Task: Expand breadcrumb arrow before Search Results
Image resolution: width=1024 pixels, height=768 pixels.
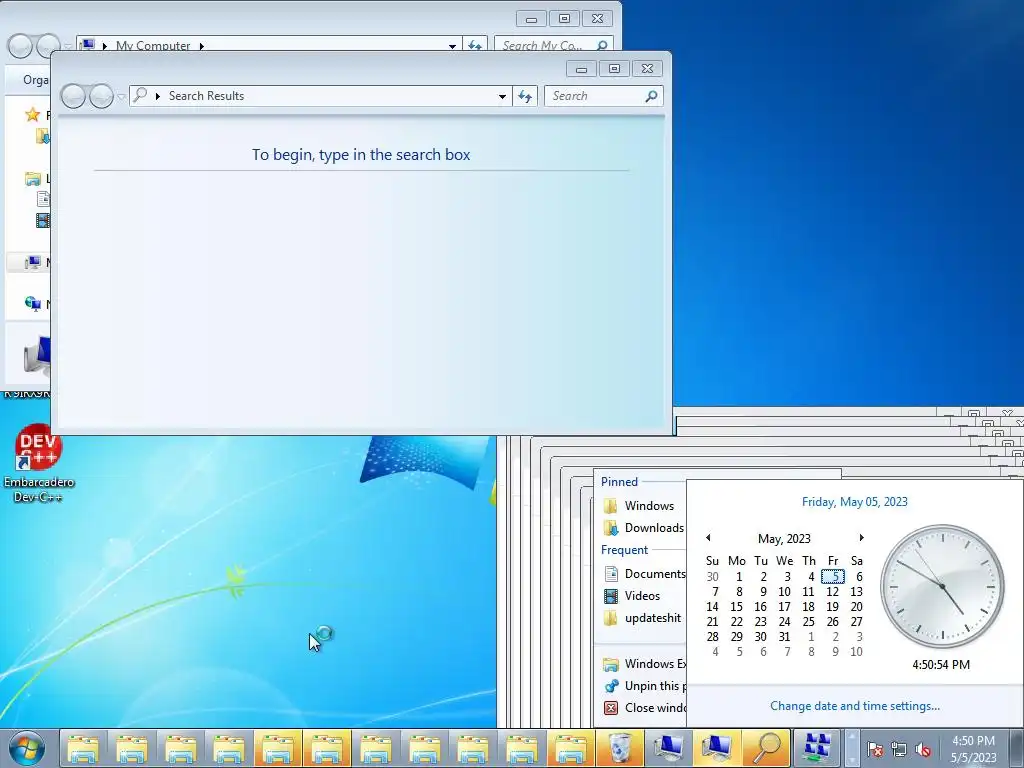Action: [x=157, y=96]
